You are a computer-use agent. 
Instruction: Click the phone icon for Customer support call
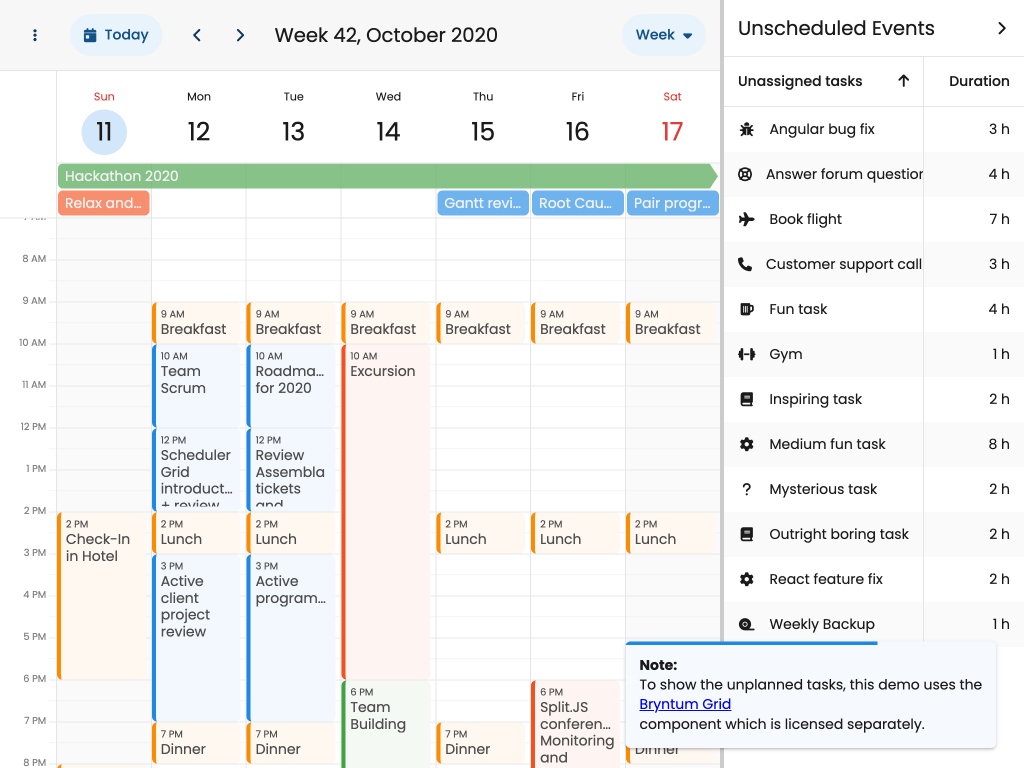745,264
